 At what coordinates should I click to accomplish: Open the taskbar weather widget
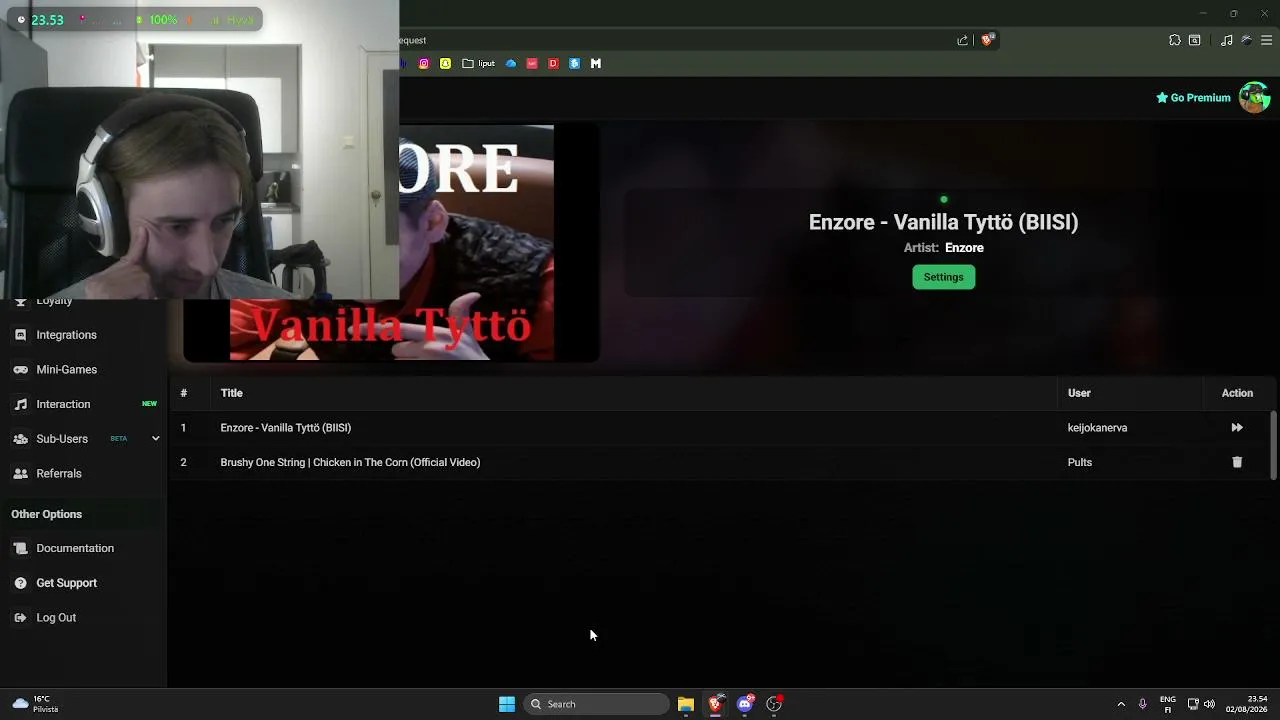point(36,704)
